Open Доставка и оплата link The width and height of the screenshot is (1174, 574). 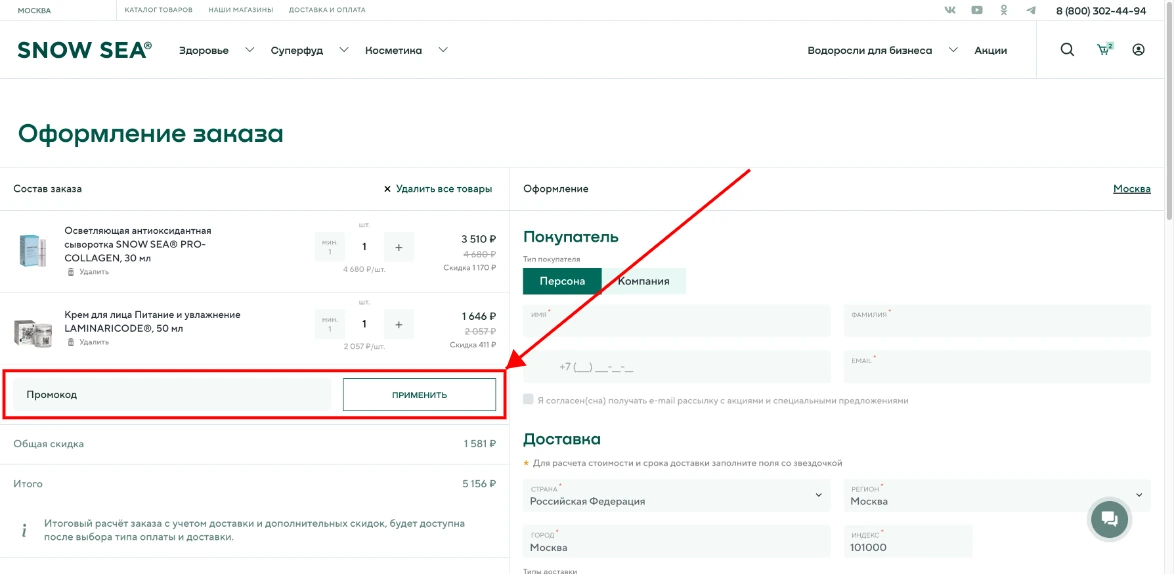[x=327, y=10]
